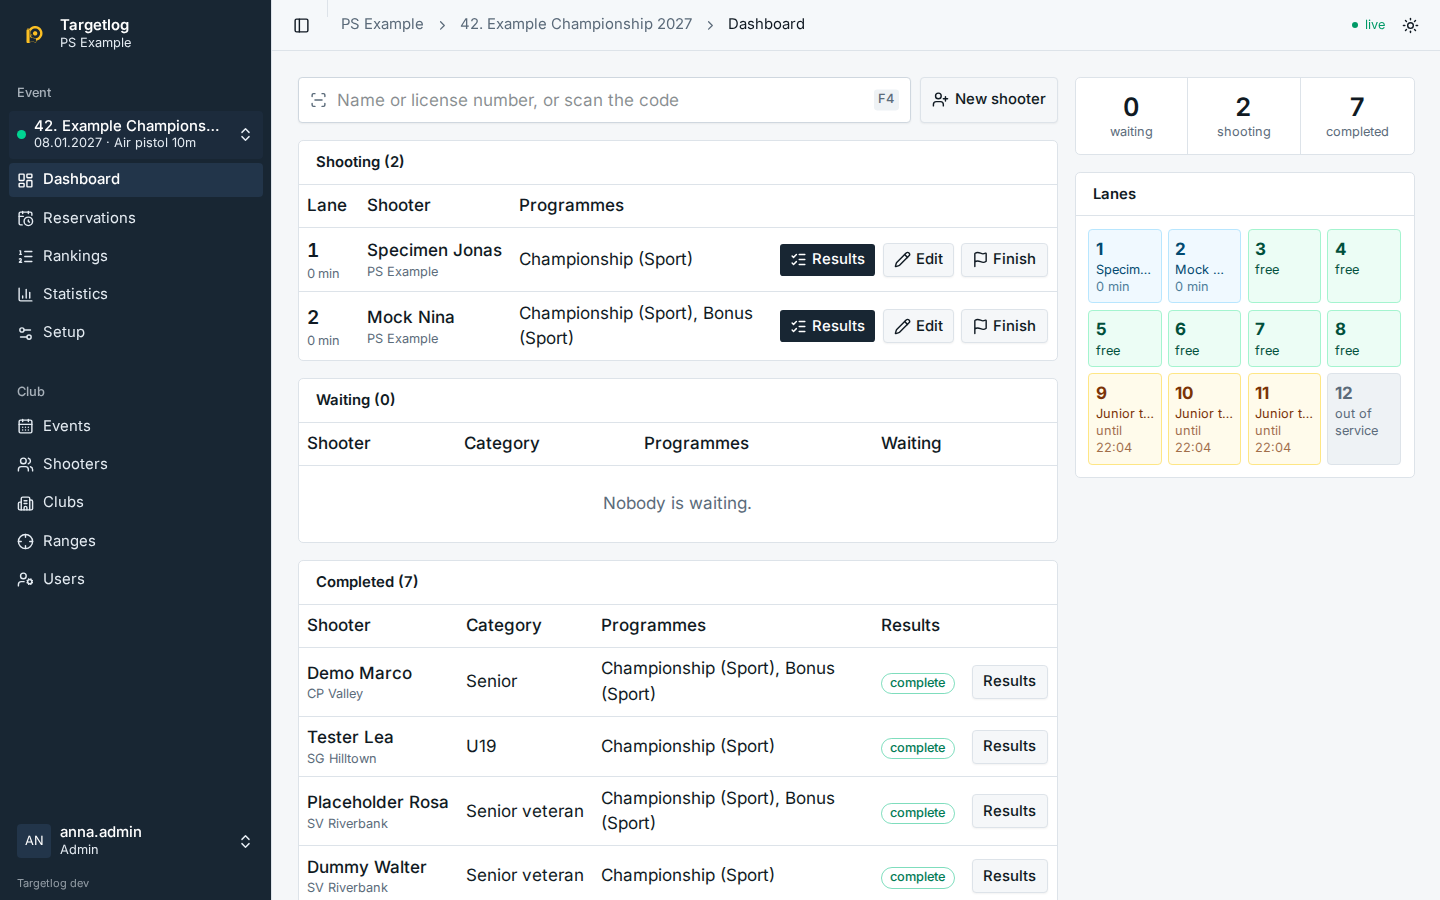Select free lane 8 card
This screenshot has width=1440, height=900.
click(x=1364, y=338)
